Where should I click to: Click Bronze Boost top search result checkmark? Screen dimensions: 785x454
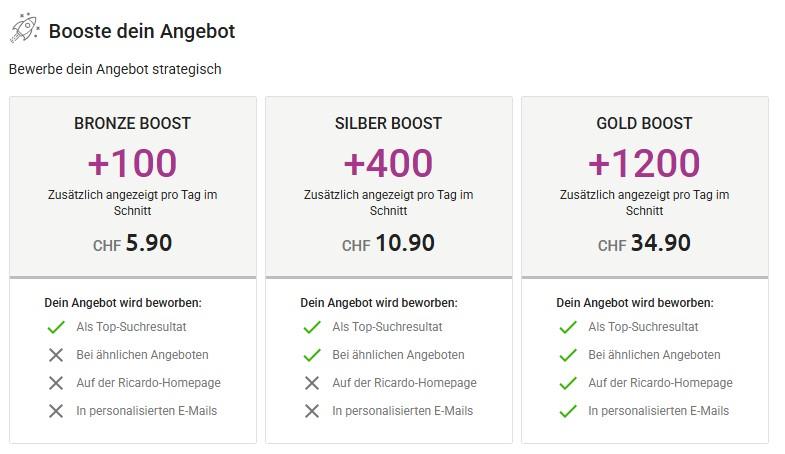(x=55, y=327)
